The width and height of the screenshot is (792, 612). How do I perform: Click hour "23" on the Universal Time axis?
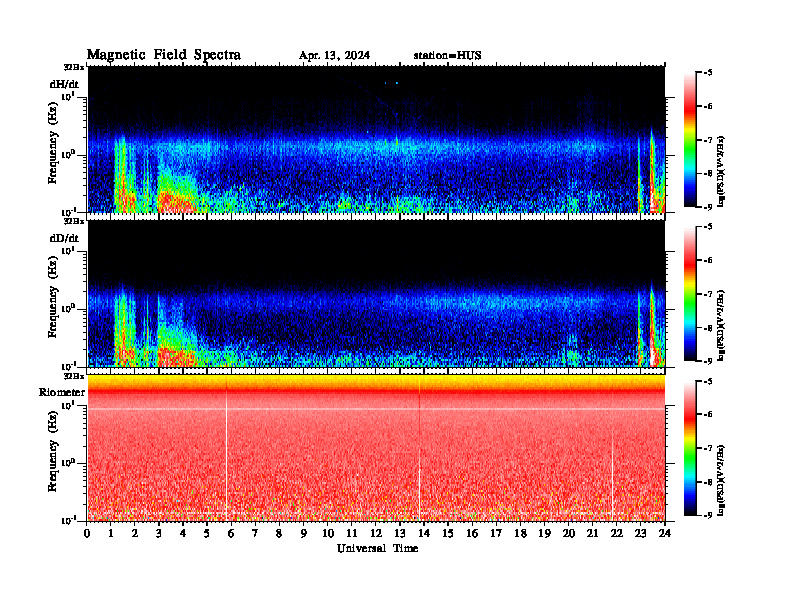tap(640, 533)
